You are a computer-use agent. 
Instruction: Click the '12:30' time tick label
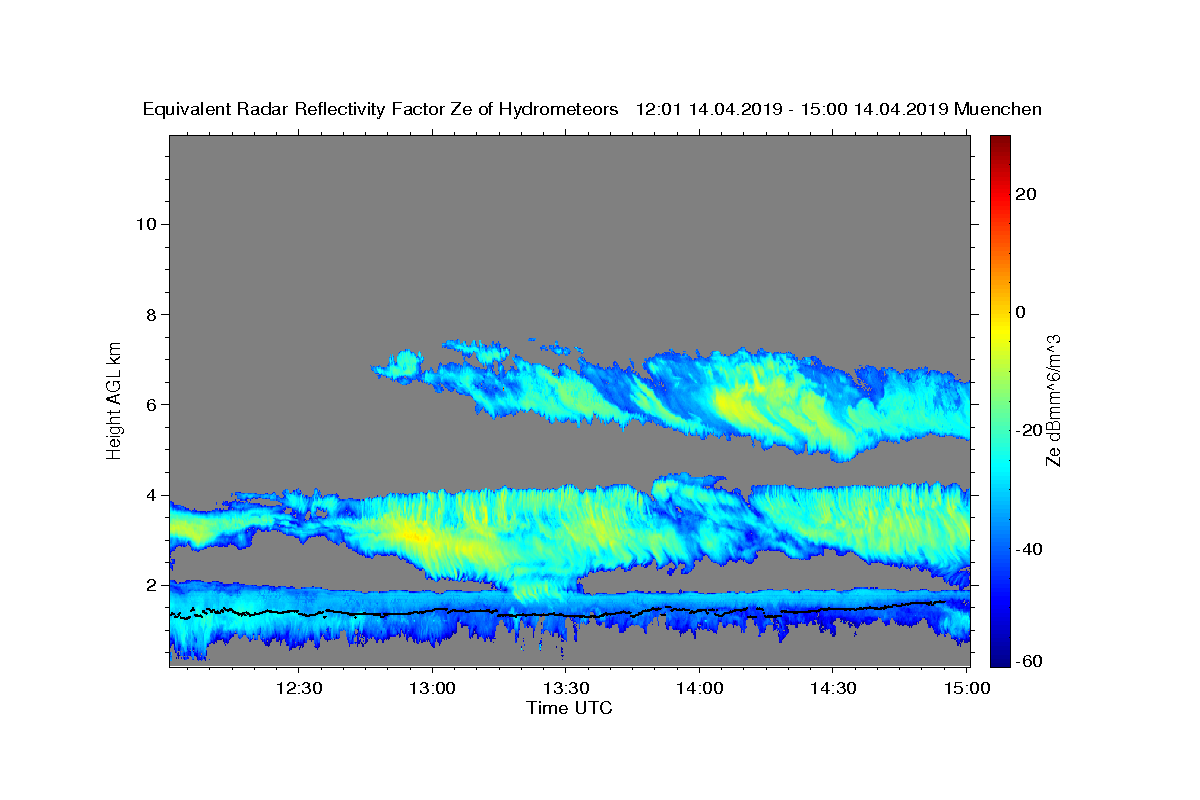pos(299,689)
